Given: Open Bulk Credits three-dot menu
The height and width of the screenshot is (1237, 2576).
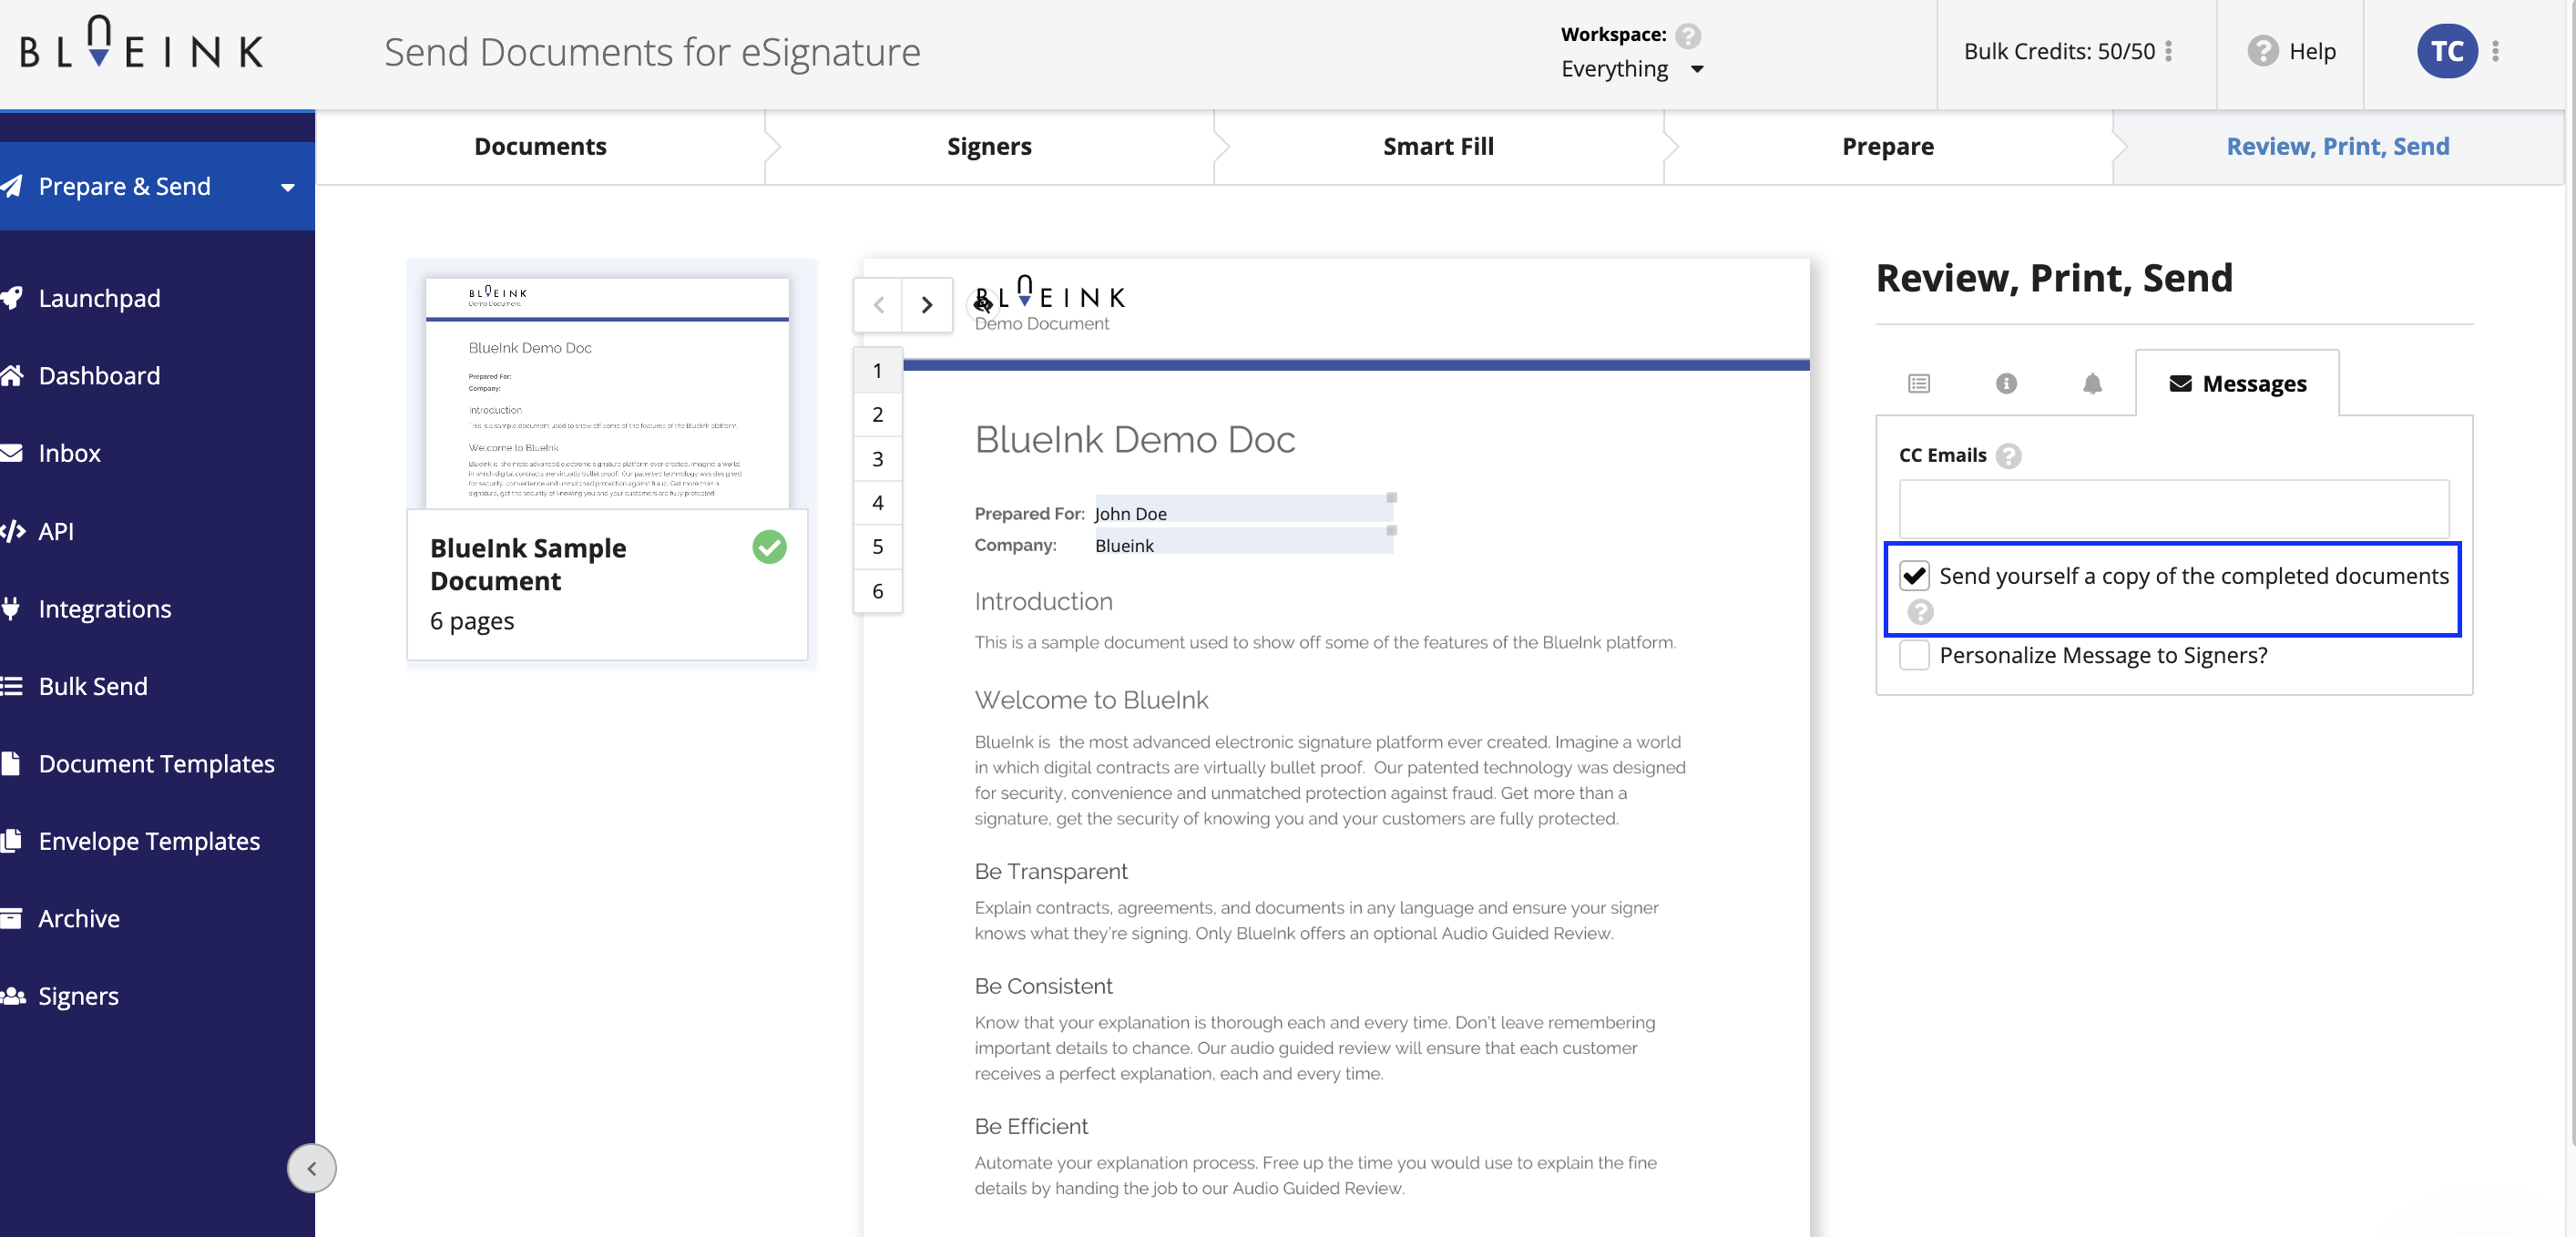Looking at the screenshot, I should (2168, 51).
